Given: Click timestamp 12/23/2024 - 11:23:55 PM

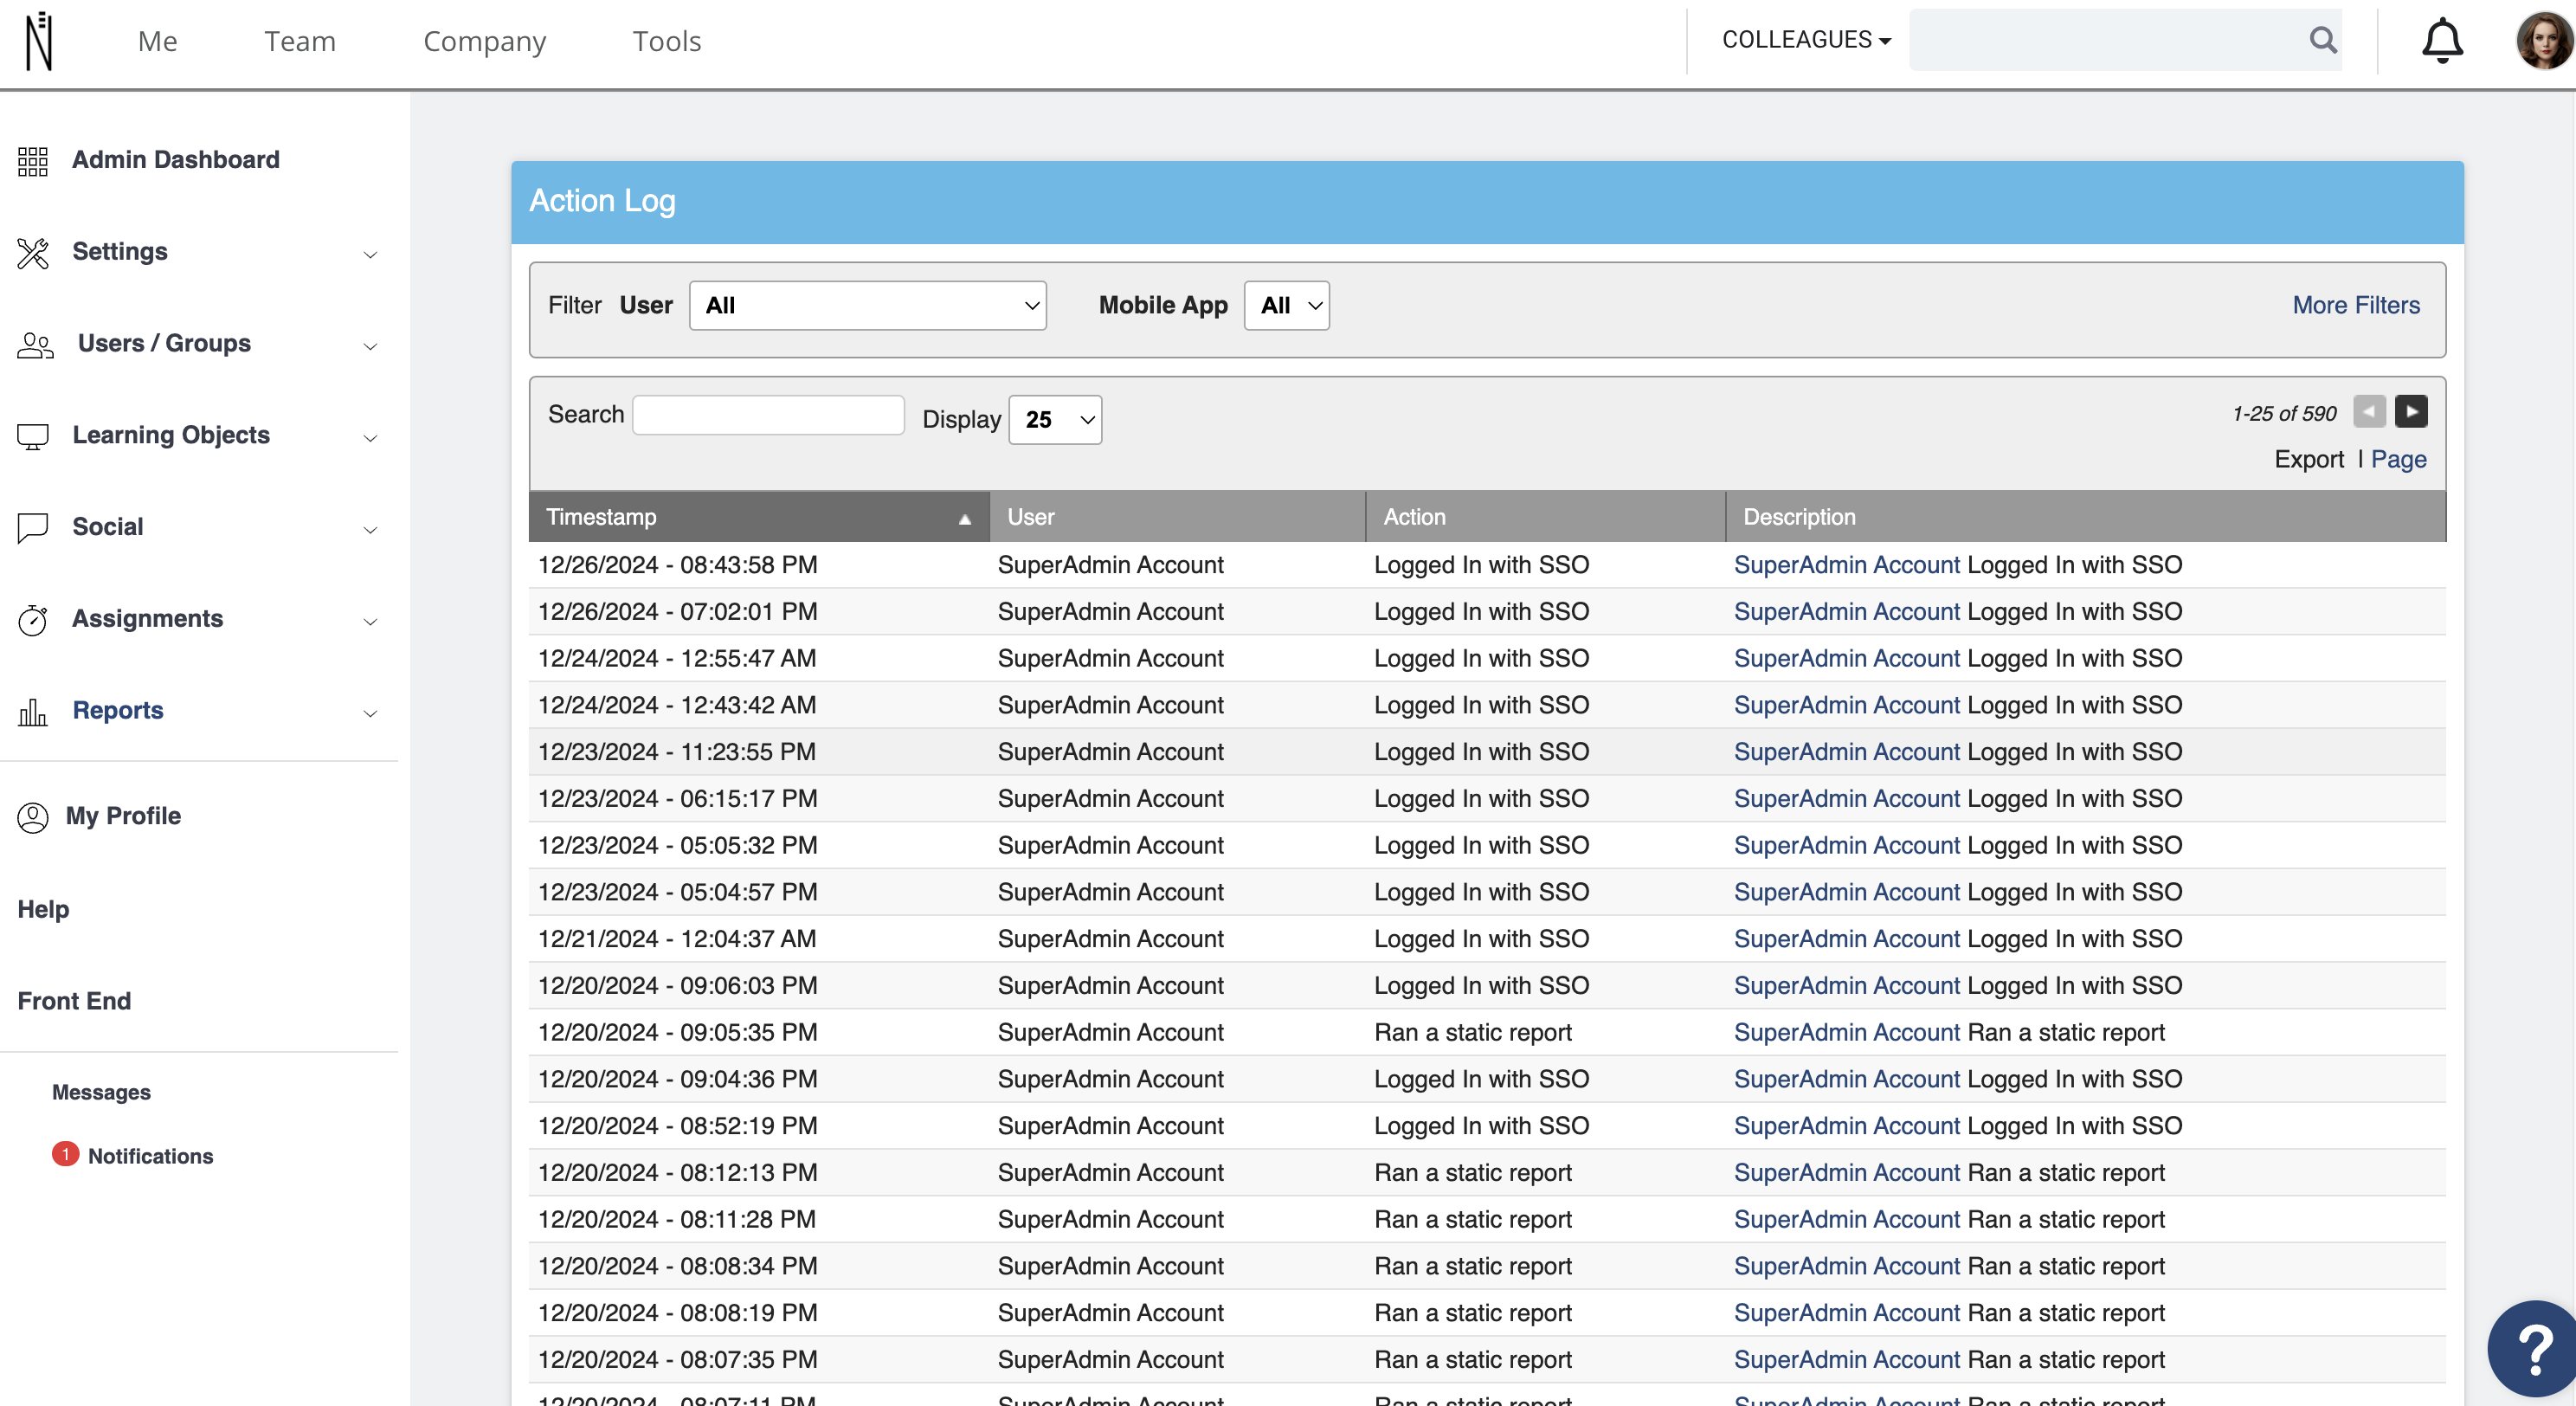Looking at the screenshot, I should click(676, 752).
